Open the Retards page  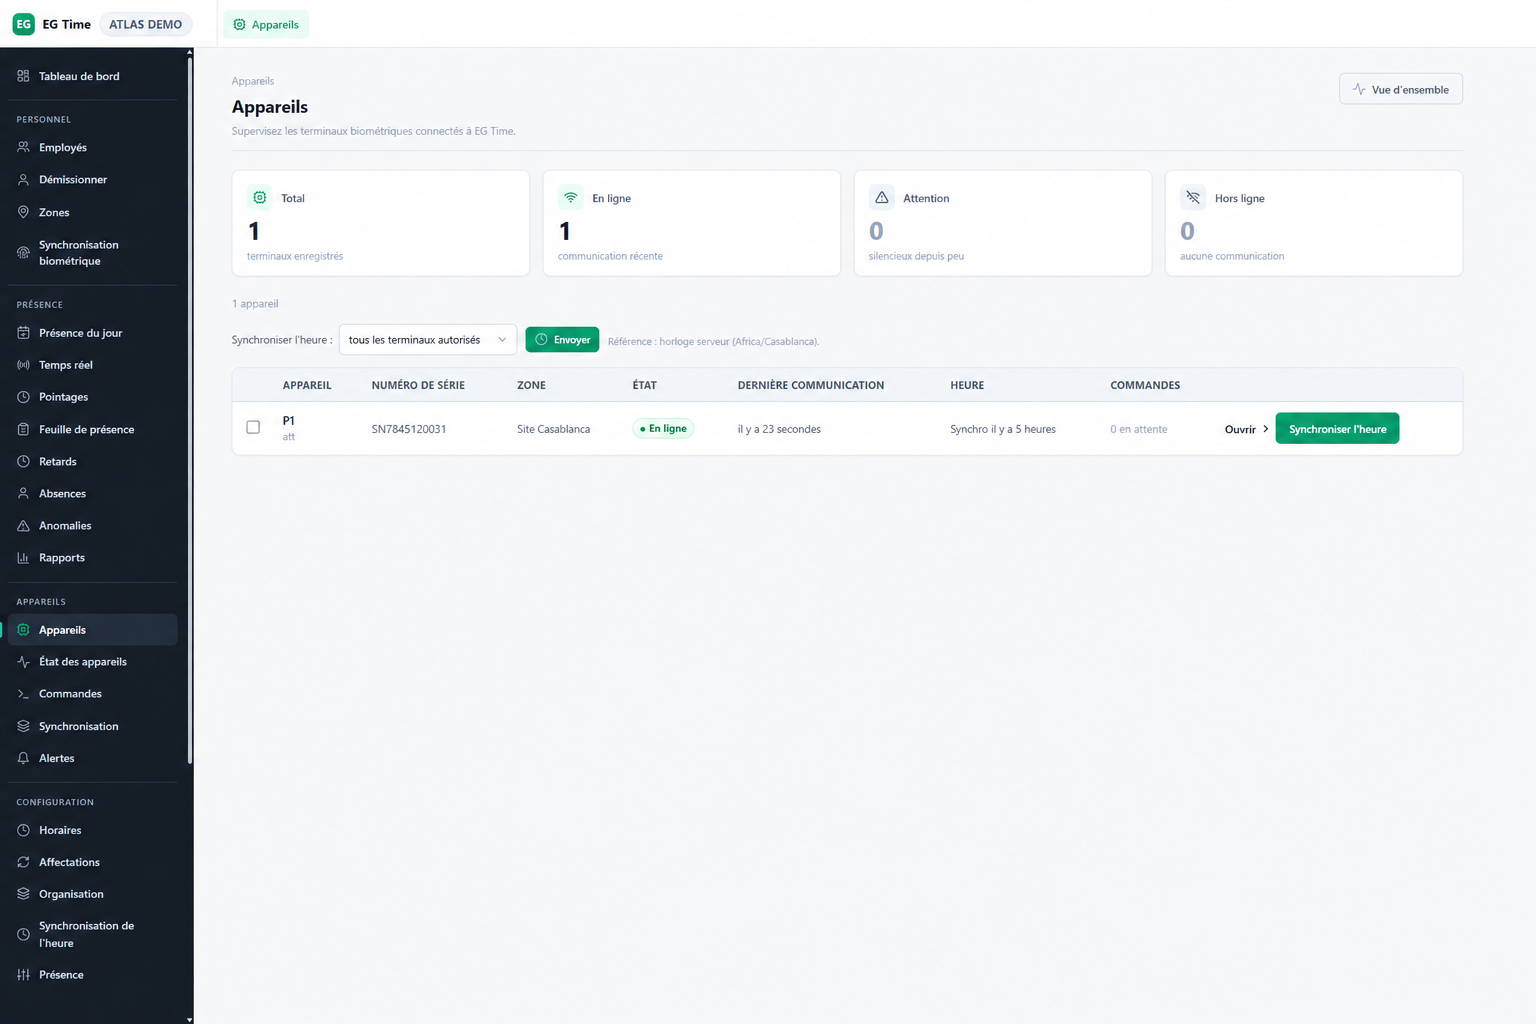click(93, 462)
